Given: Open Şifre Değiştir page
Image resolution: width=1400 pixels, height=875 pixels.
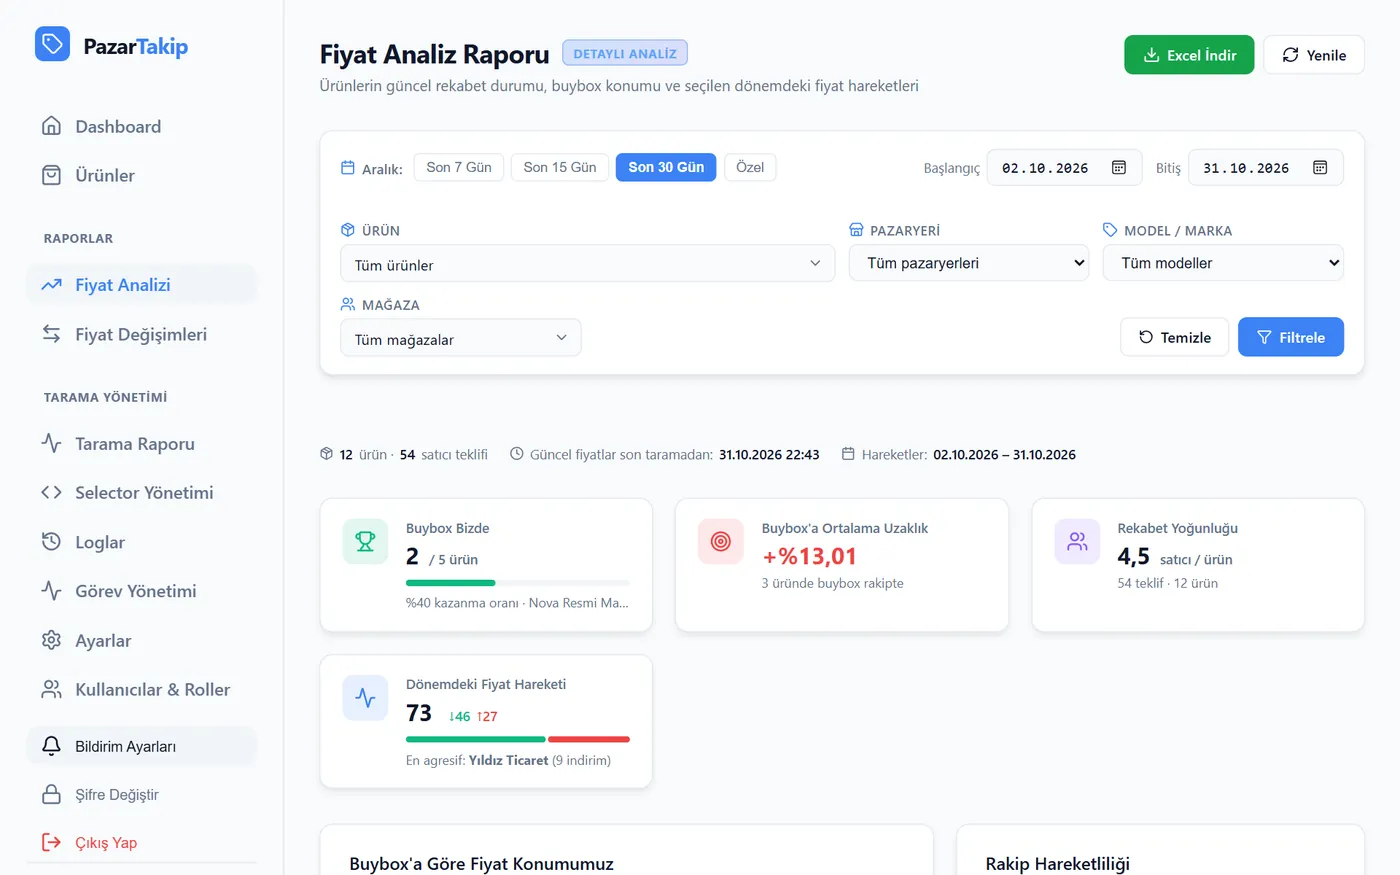Looking at the screenshot, I should point(141,794).
